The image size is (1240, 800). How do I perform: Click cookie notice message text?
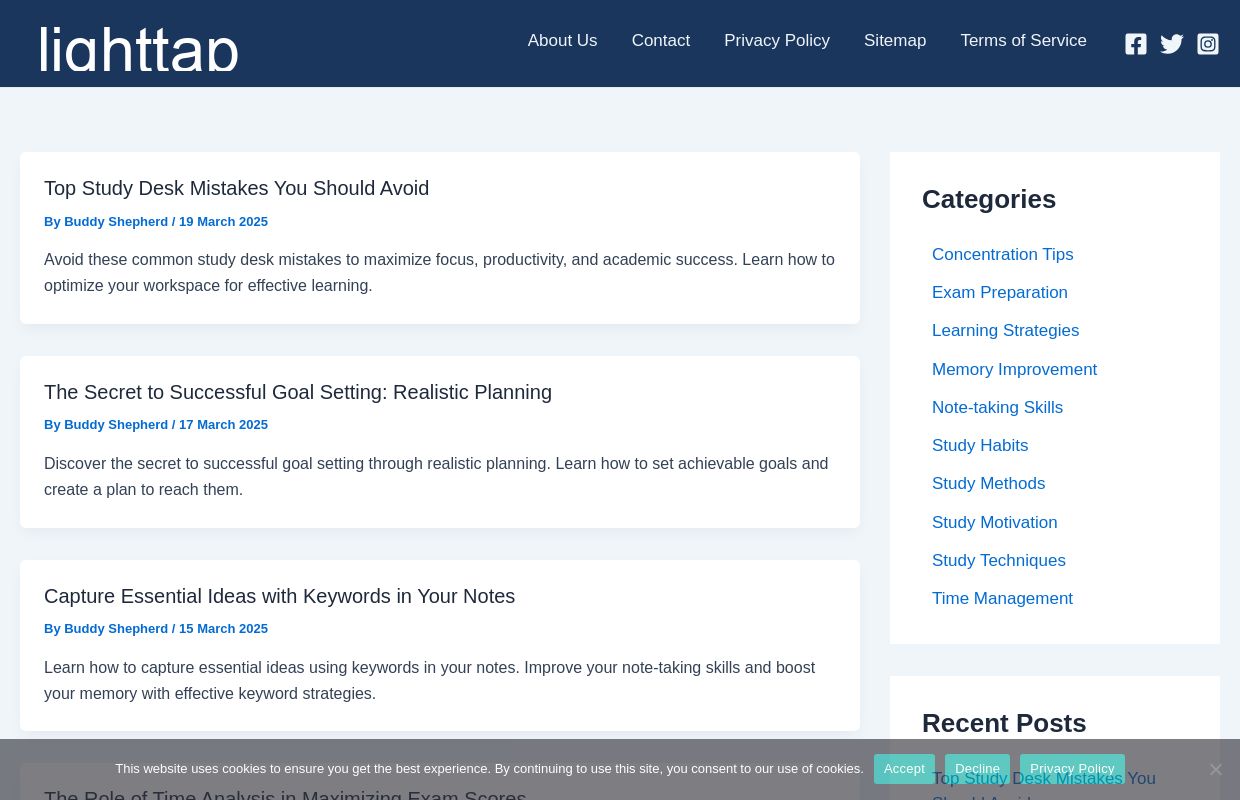pos(489,769)
